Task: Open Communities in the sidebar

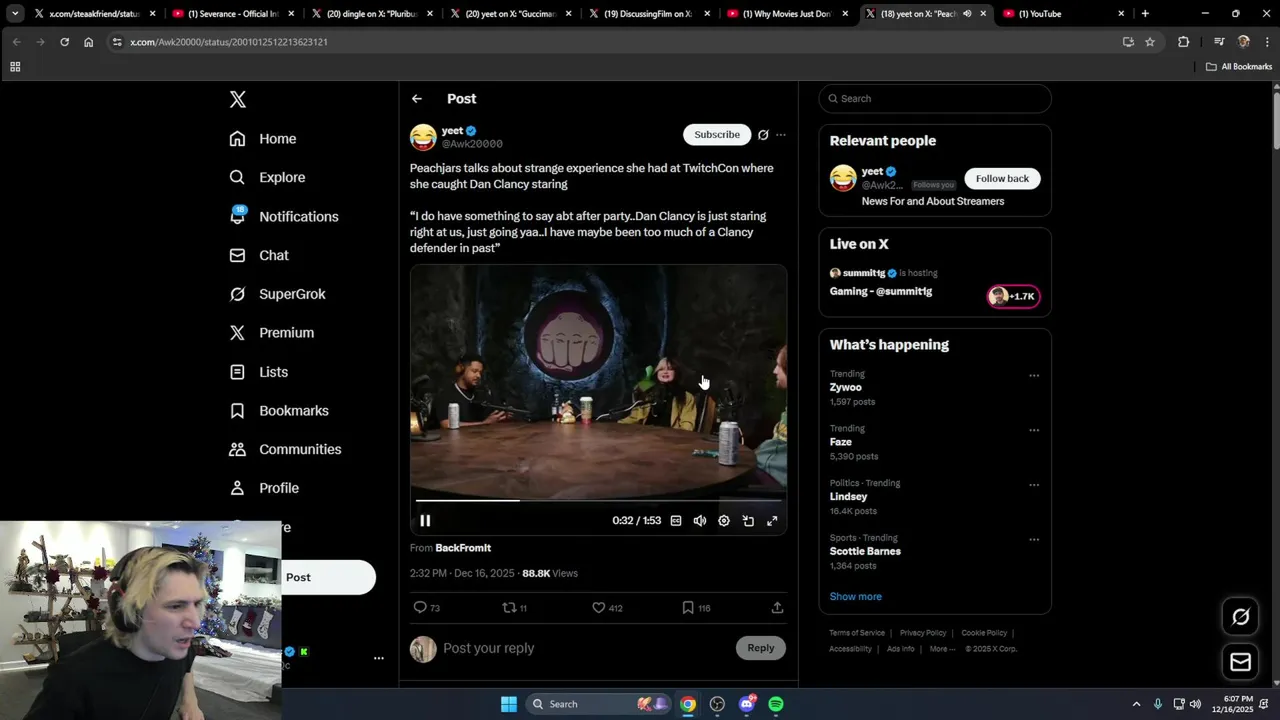Action: [285, 449]
